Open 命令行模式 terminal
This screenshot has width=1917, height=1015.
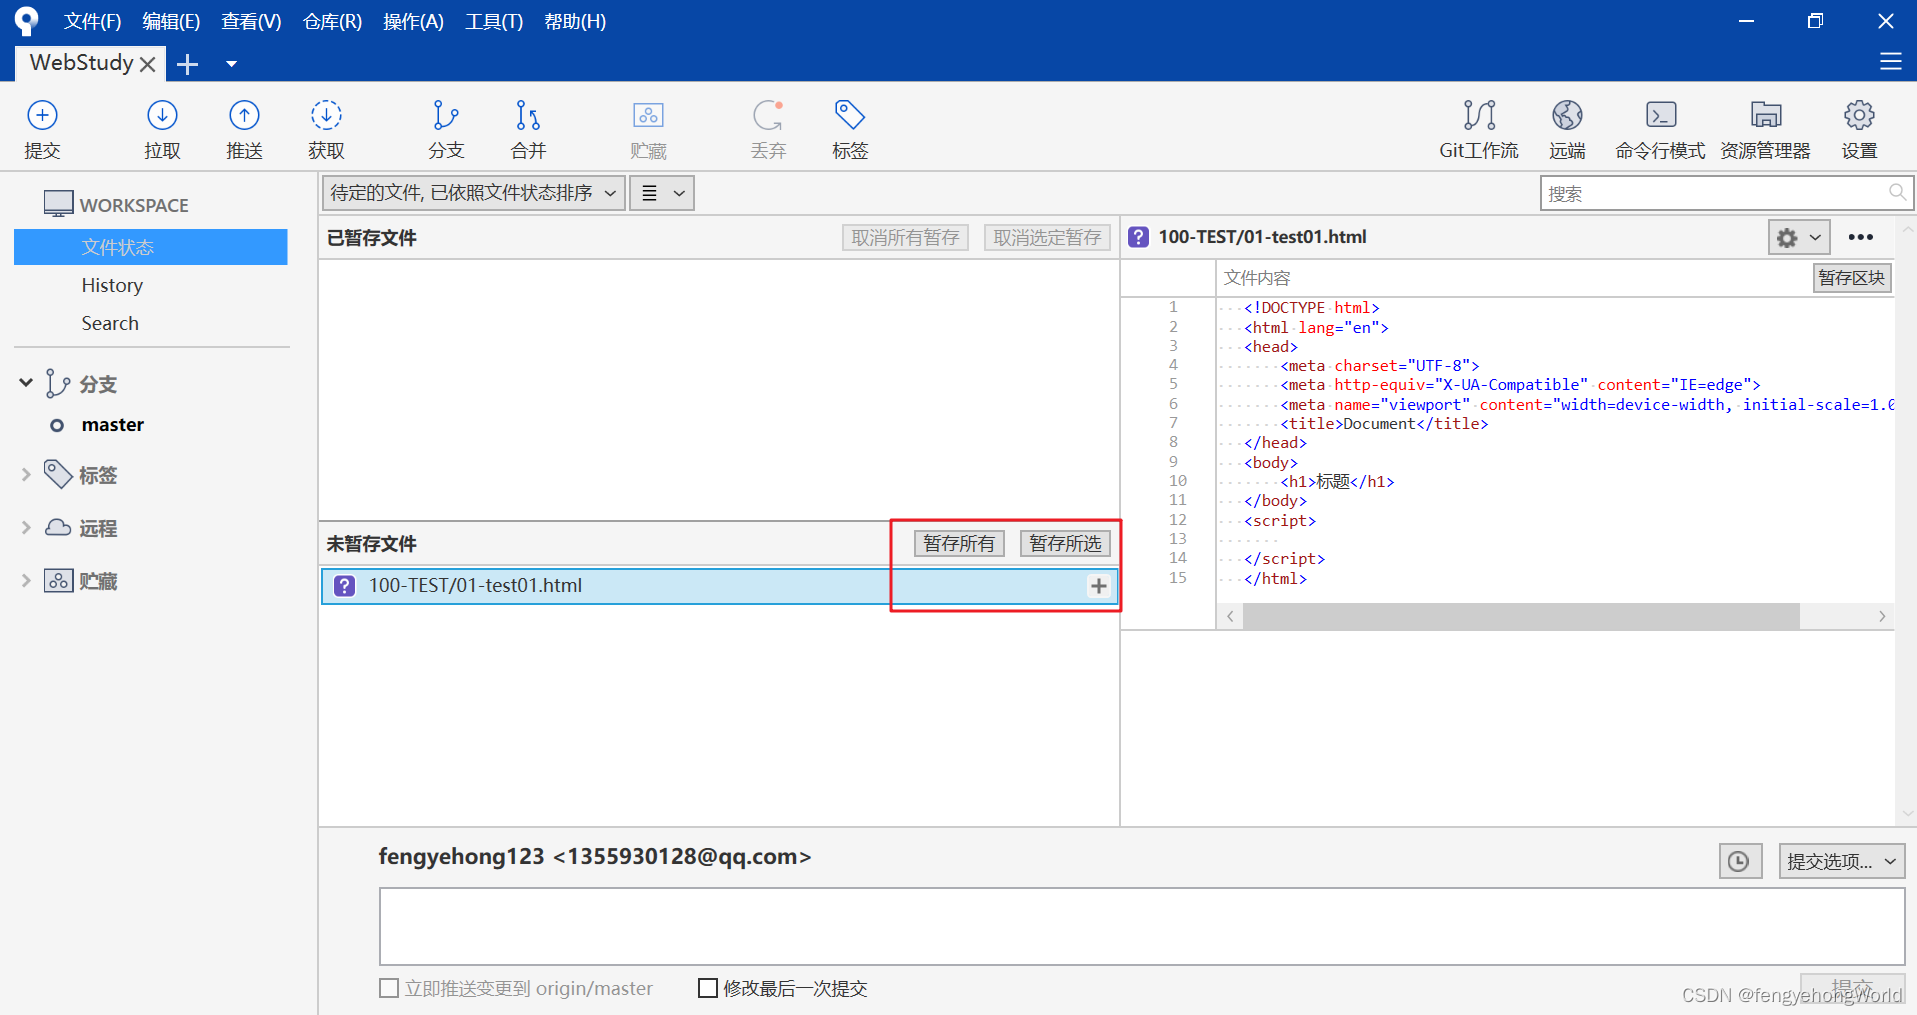point(1660,129)
